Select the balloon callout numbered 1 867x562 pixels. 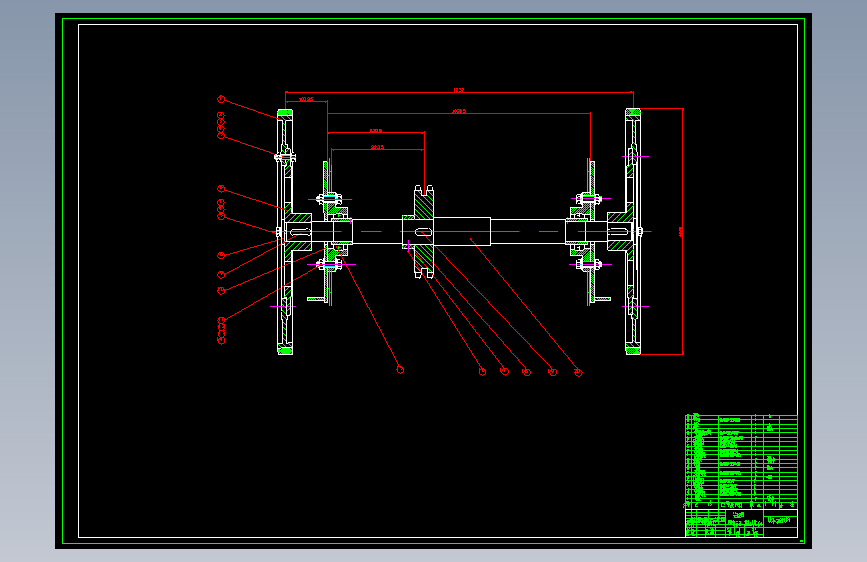tap(221, 100)
